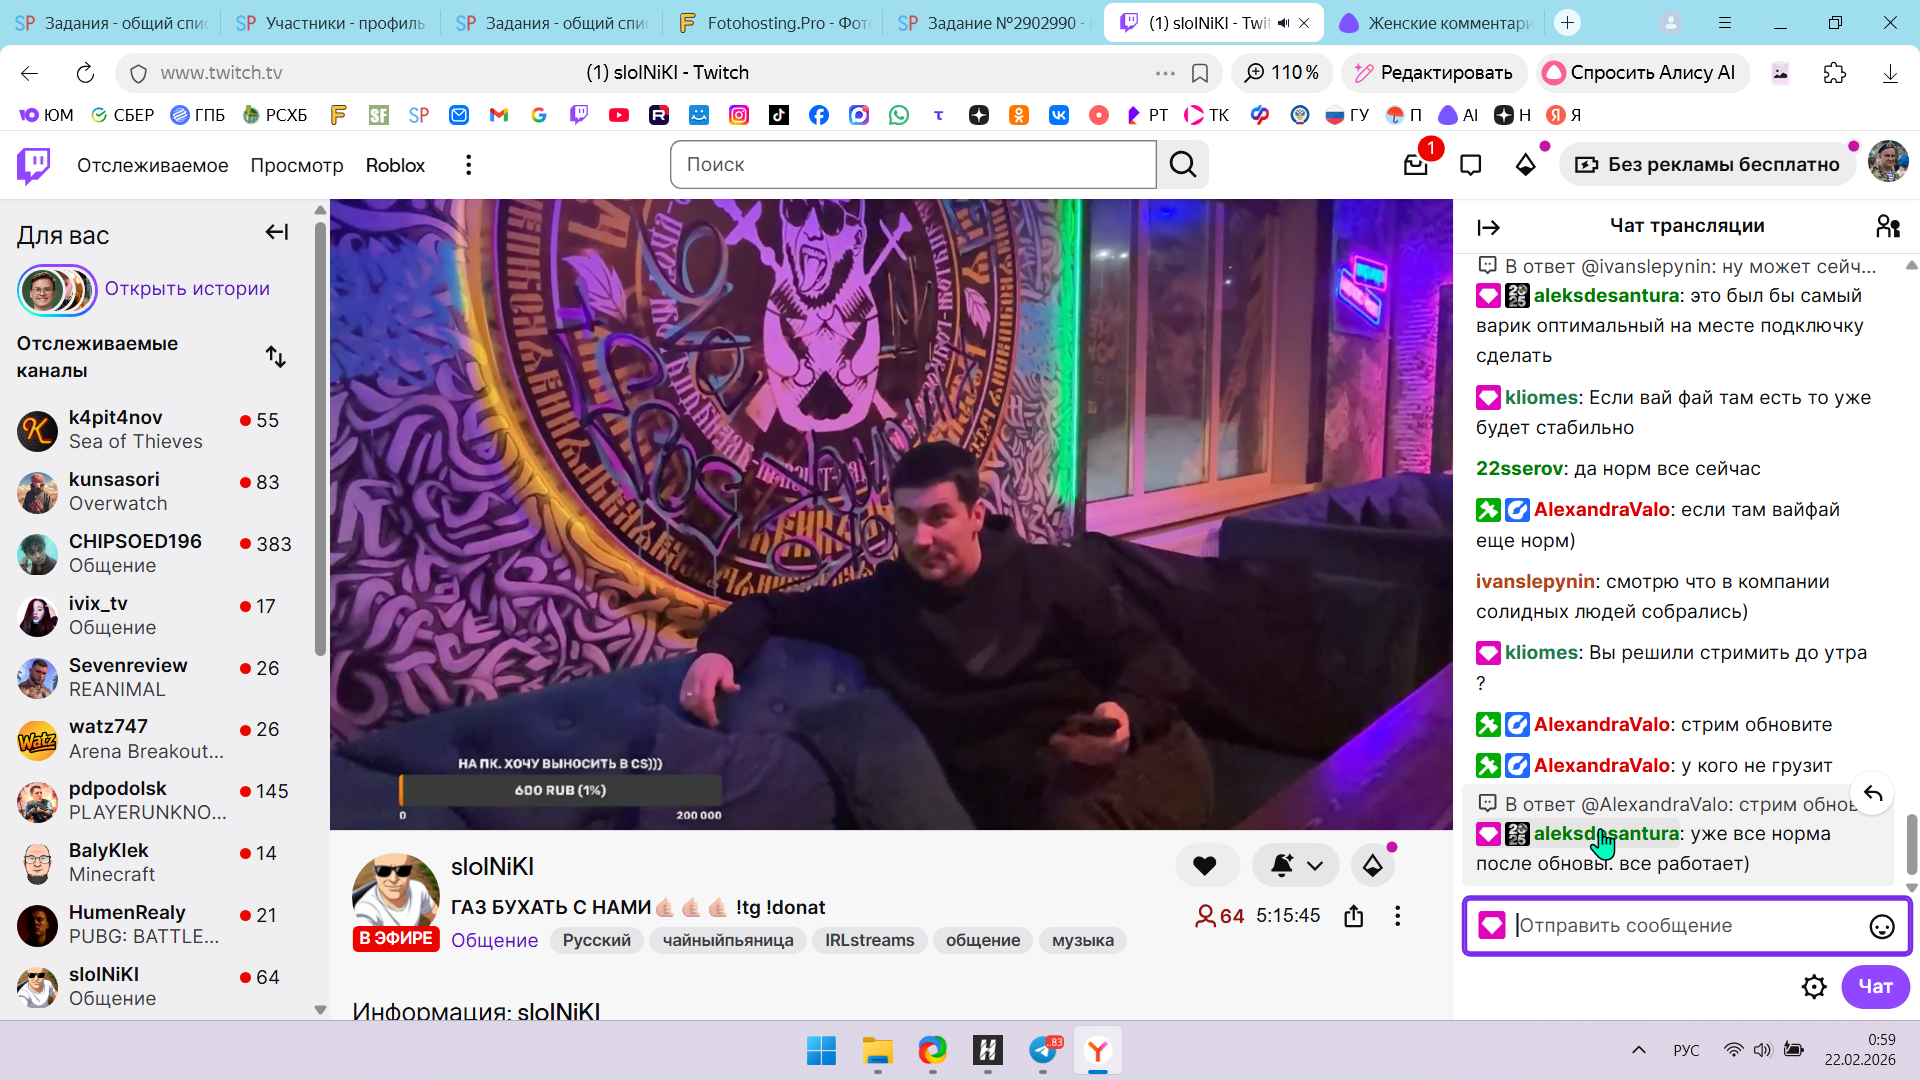
Task: Open the Общение category link under stream title
Action: (x=494, y=941)
